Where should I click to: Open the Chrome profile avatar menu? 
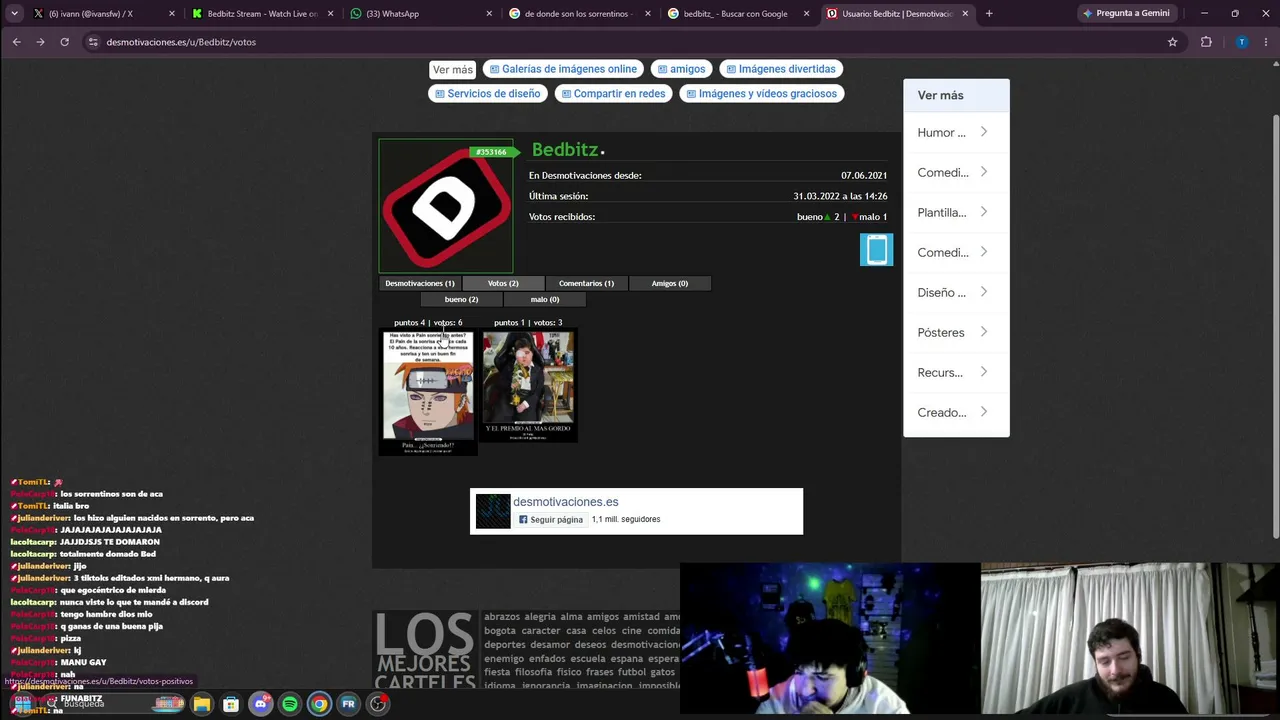[x=1241, y=42]
